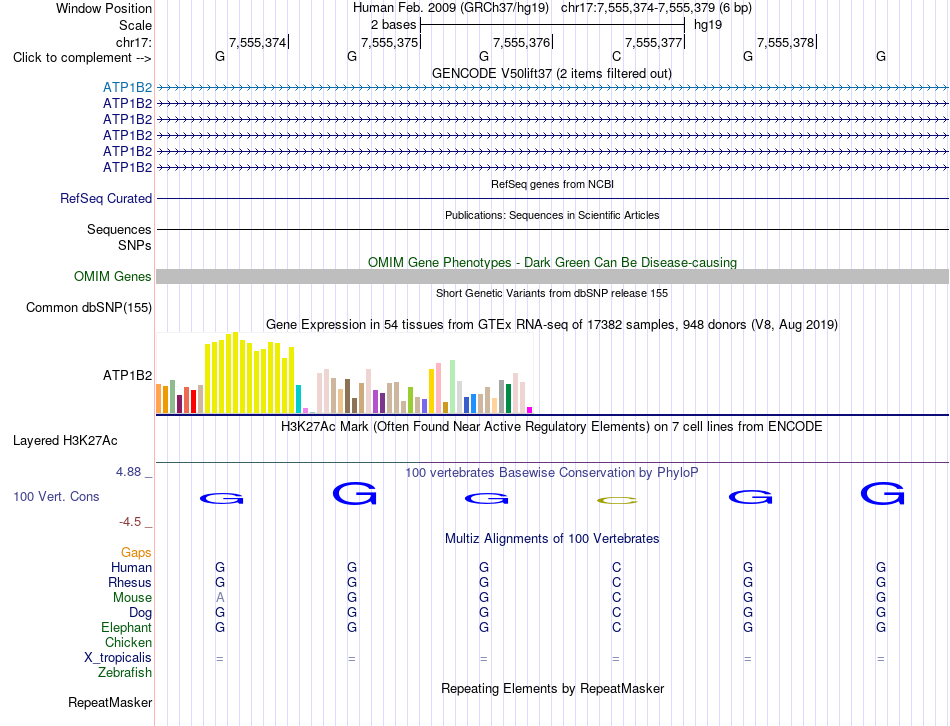Click 'Repeating Elements by RepeatMasker' title
950x726 pixels.
553,688
